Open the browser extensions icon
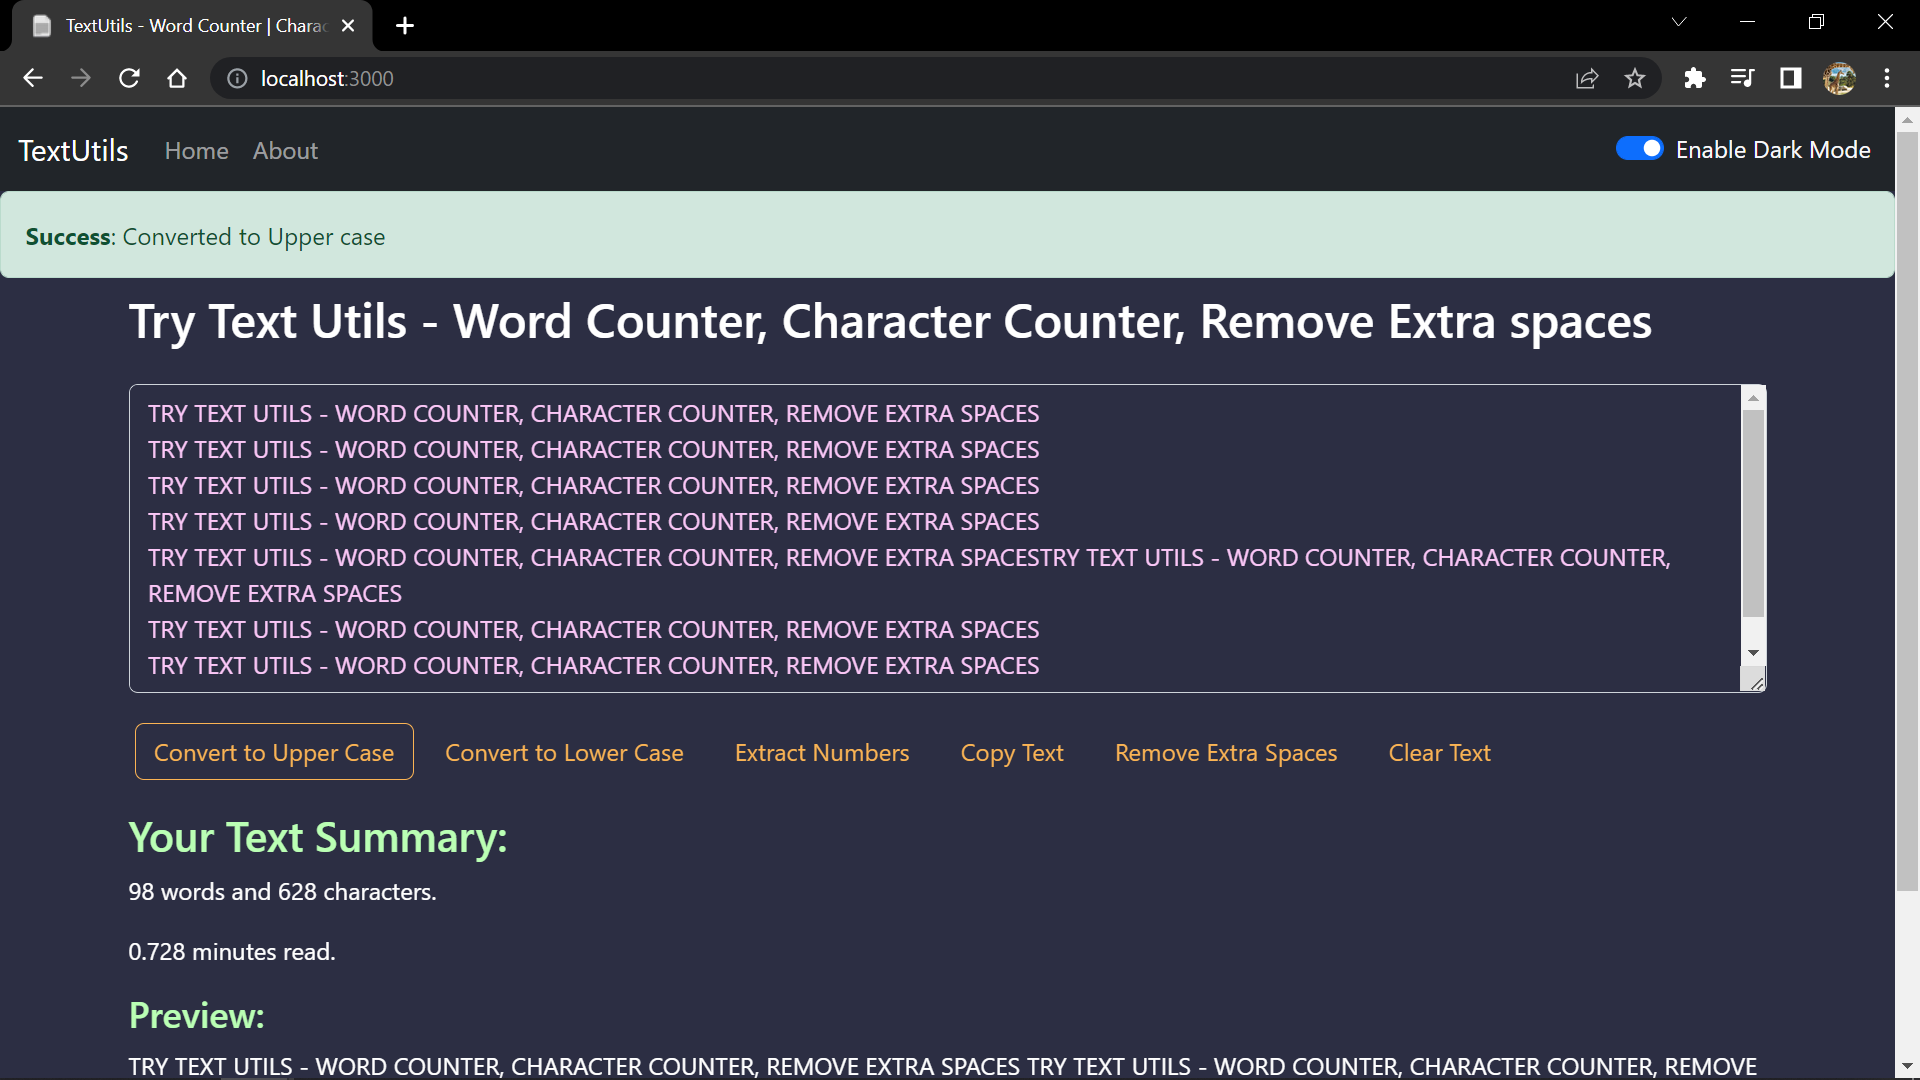The width and height of the screenshot is (1920, 1080). (1695, 78)
